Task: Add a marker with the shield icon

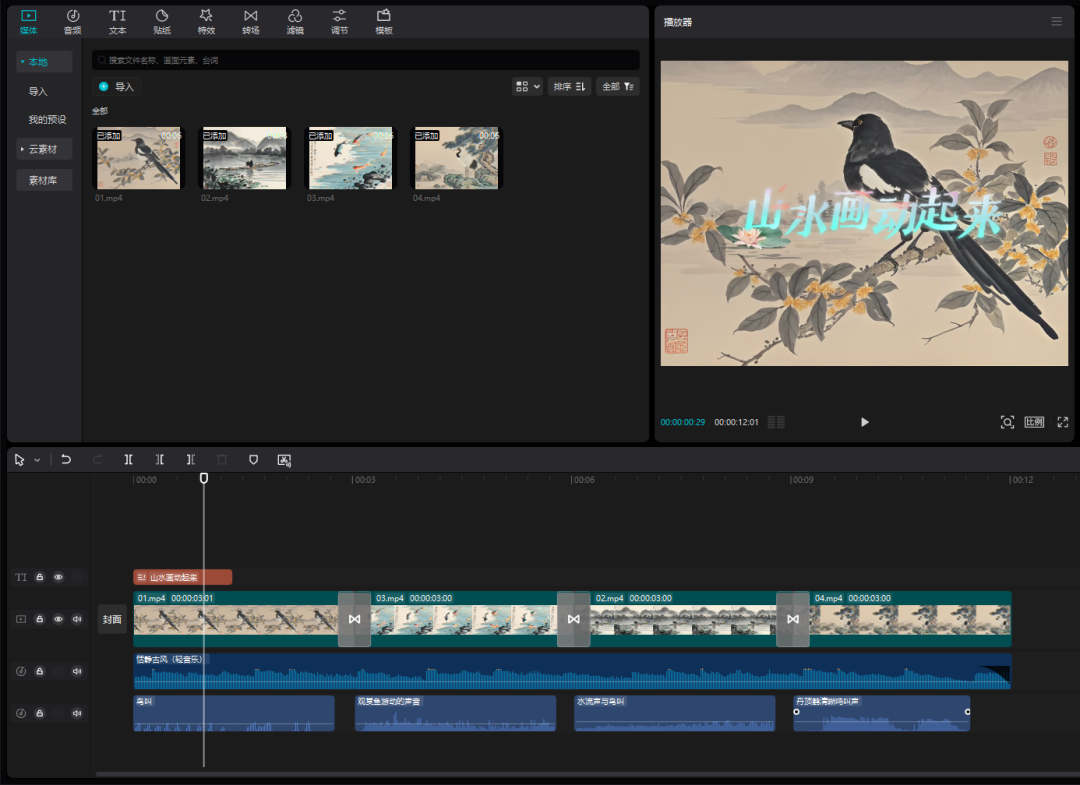Action: click(x=253, y=459)
